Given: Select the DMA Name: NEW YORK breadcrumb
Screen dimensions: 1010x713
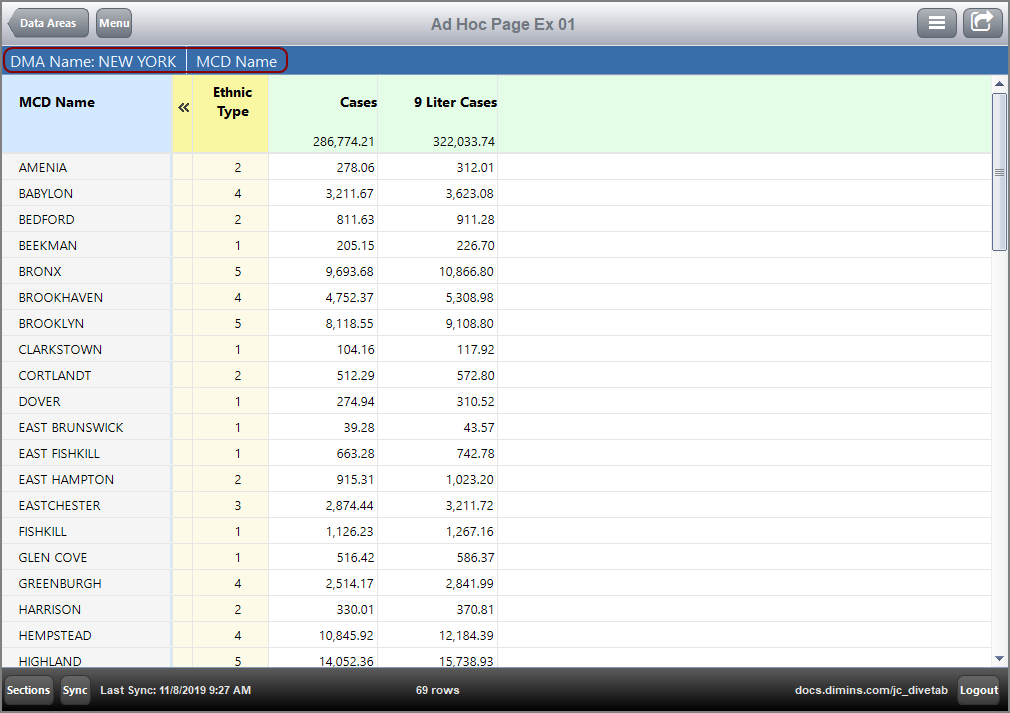Looking at the screenshot, I should [93, 61].
